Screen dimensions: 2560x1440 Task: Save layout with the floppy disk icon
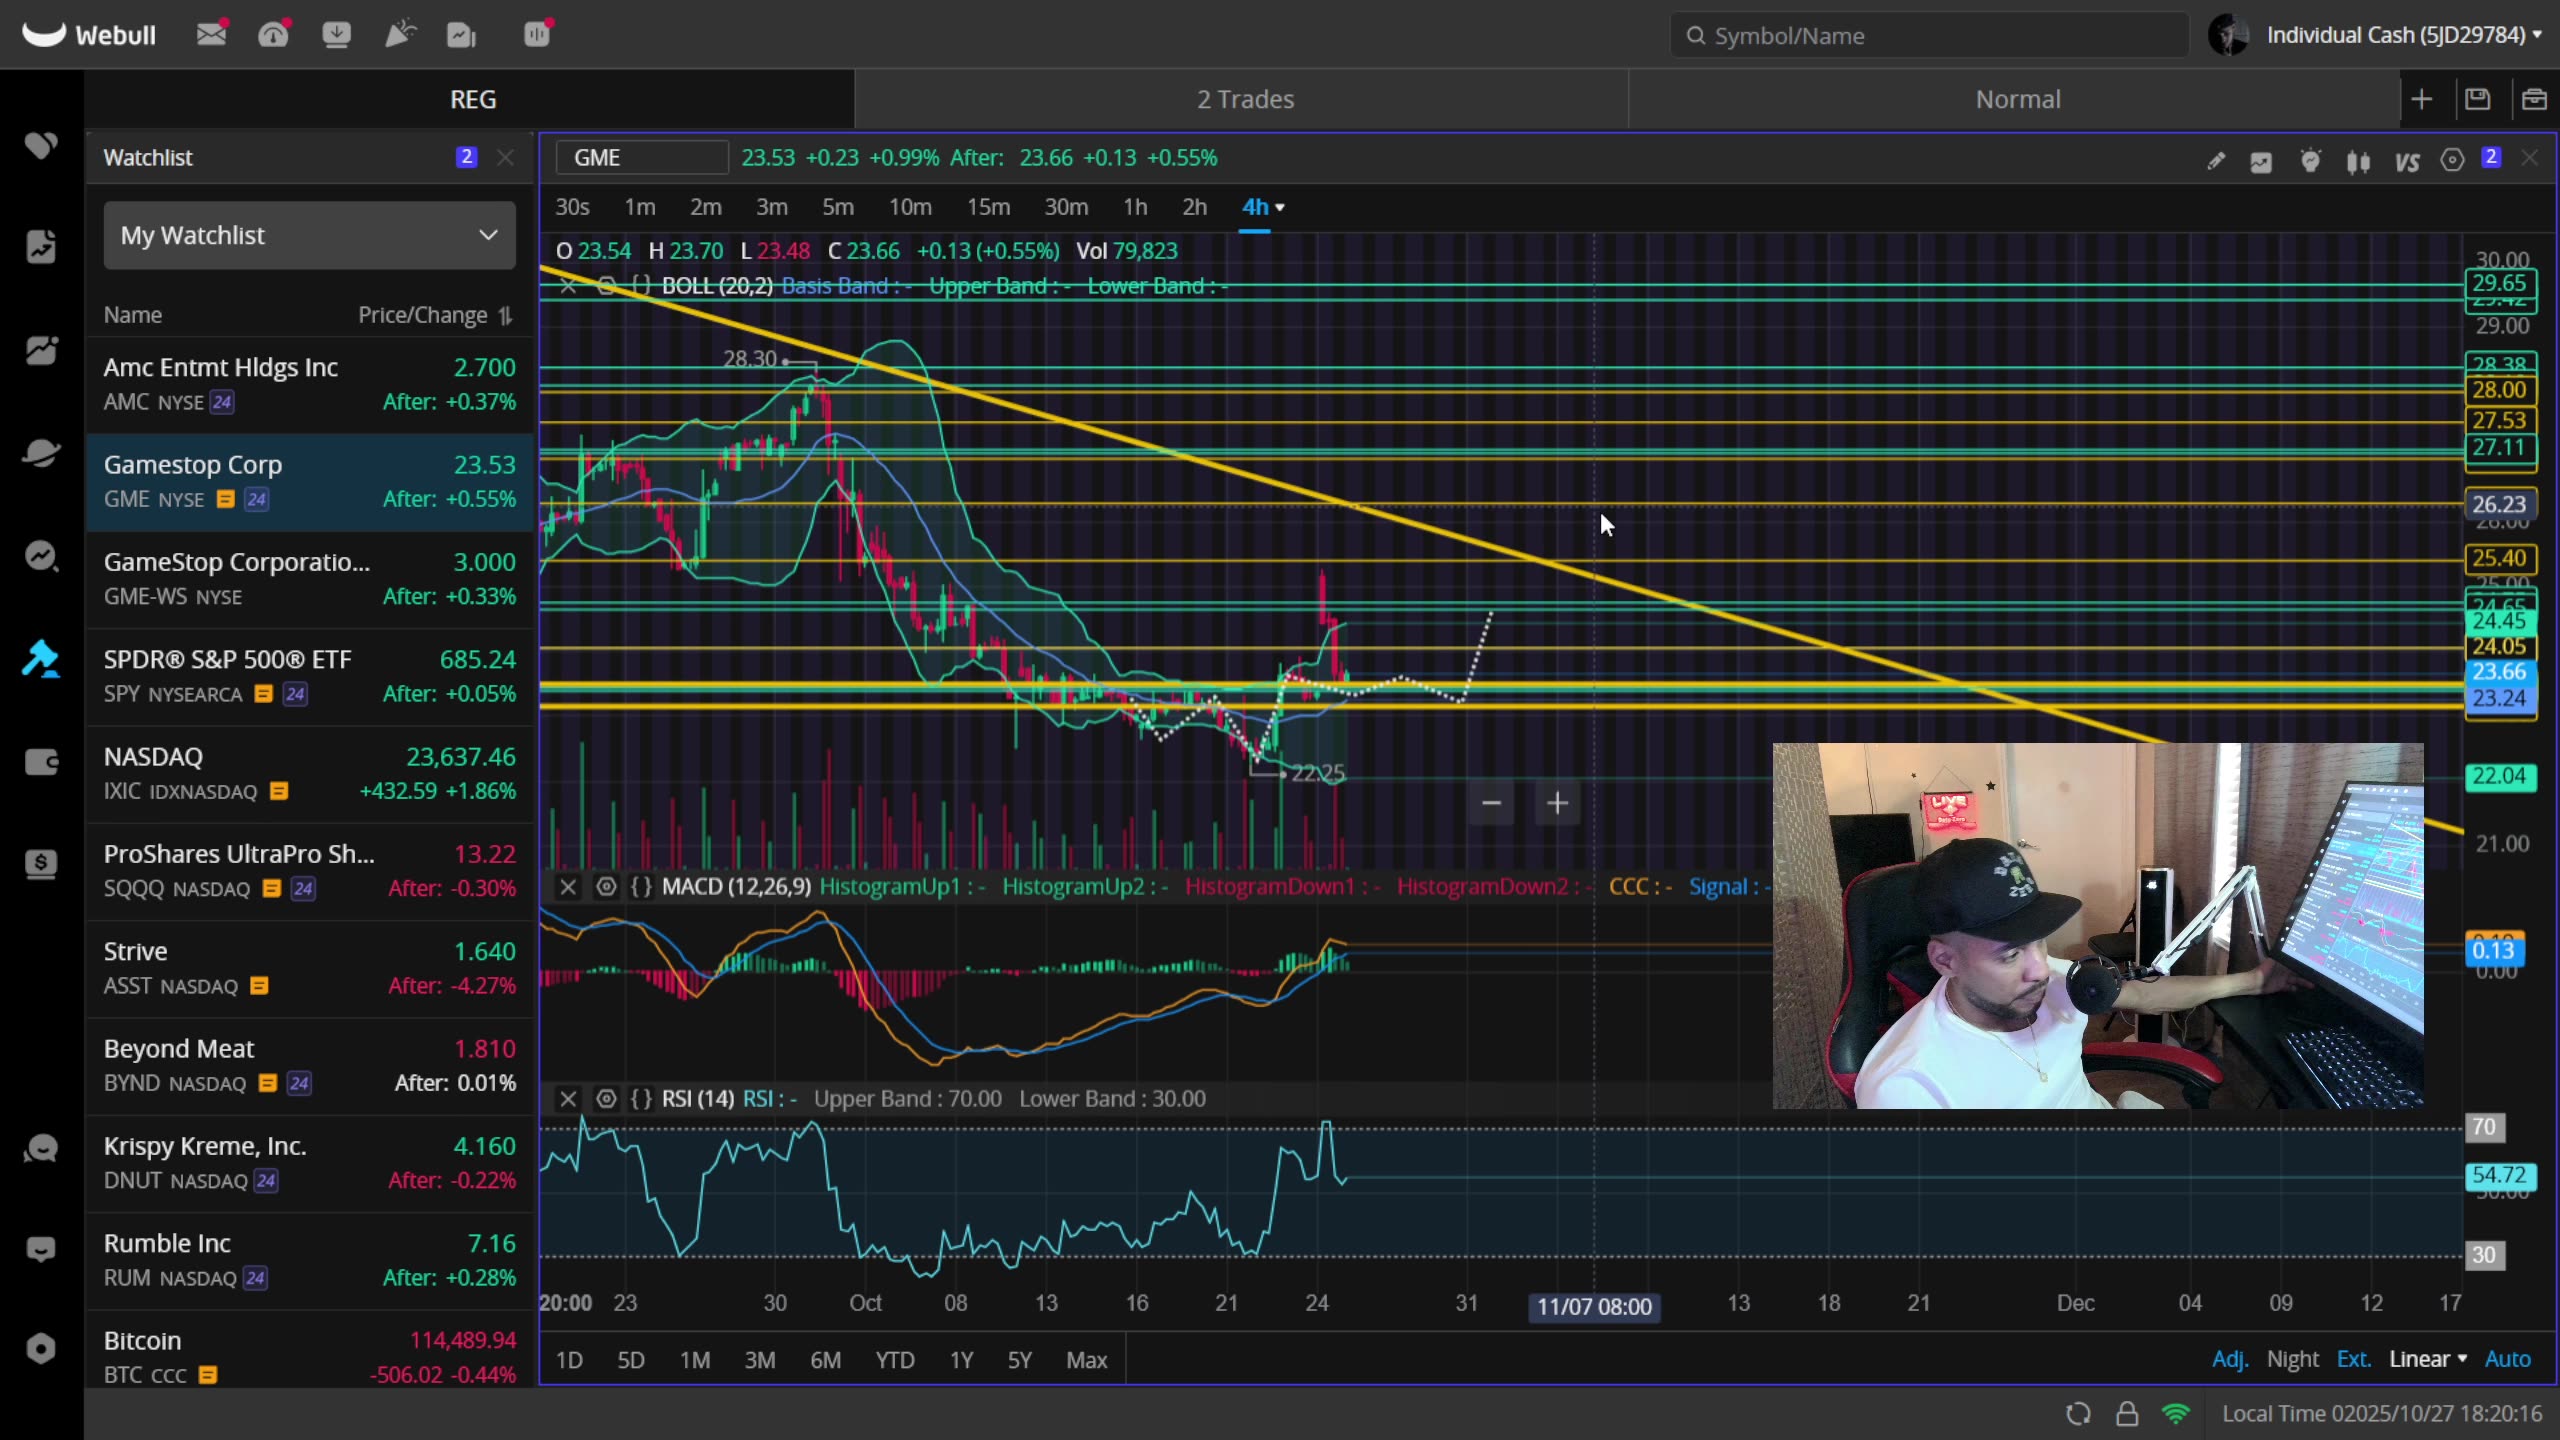click(2477, 99)
